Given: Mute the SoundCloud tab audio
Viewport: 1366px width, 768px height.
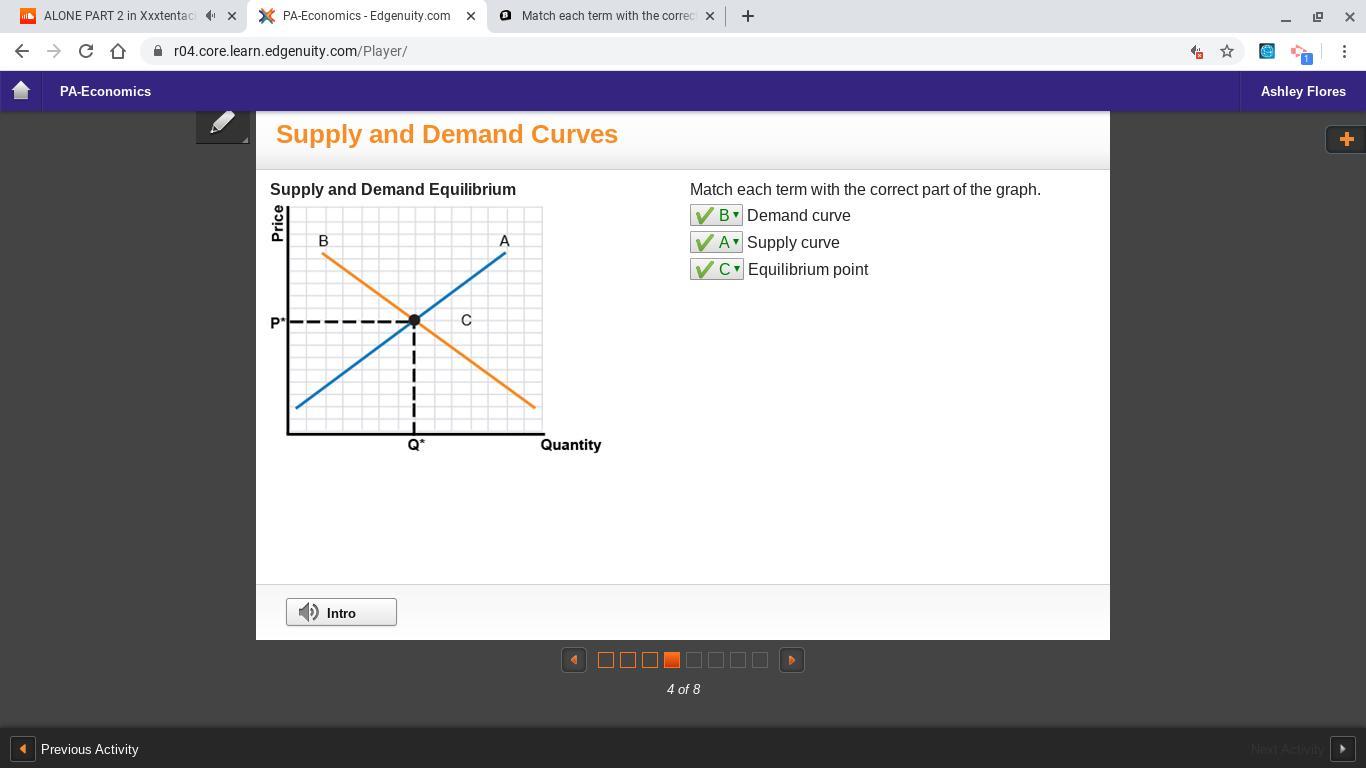Looking at the screenshot, I should (x=210, y=16).
